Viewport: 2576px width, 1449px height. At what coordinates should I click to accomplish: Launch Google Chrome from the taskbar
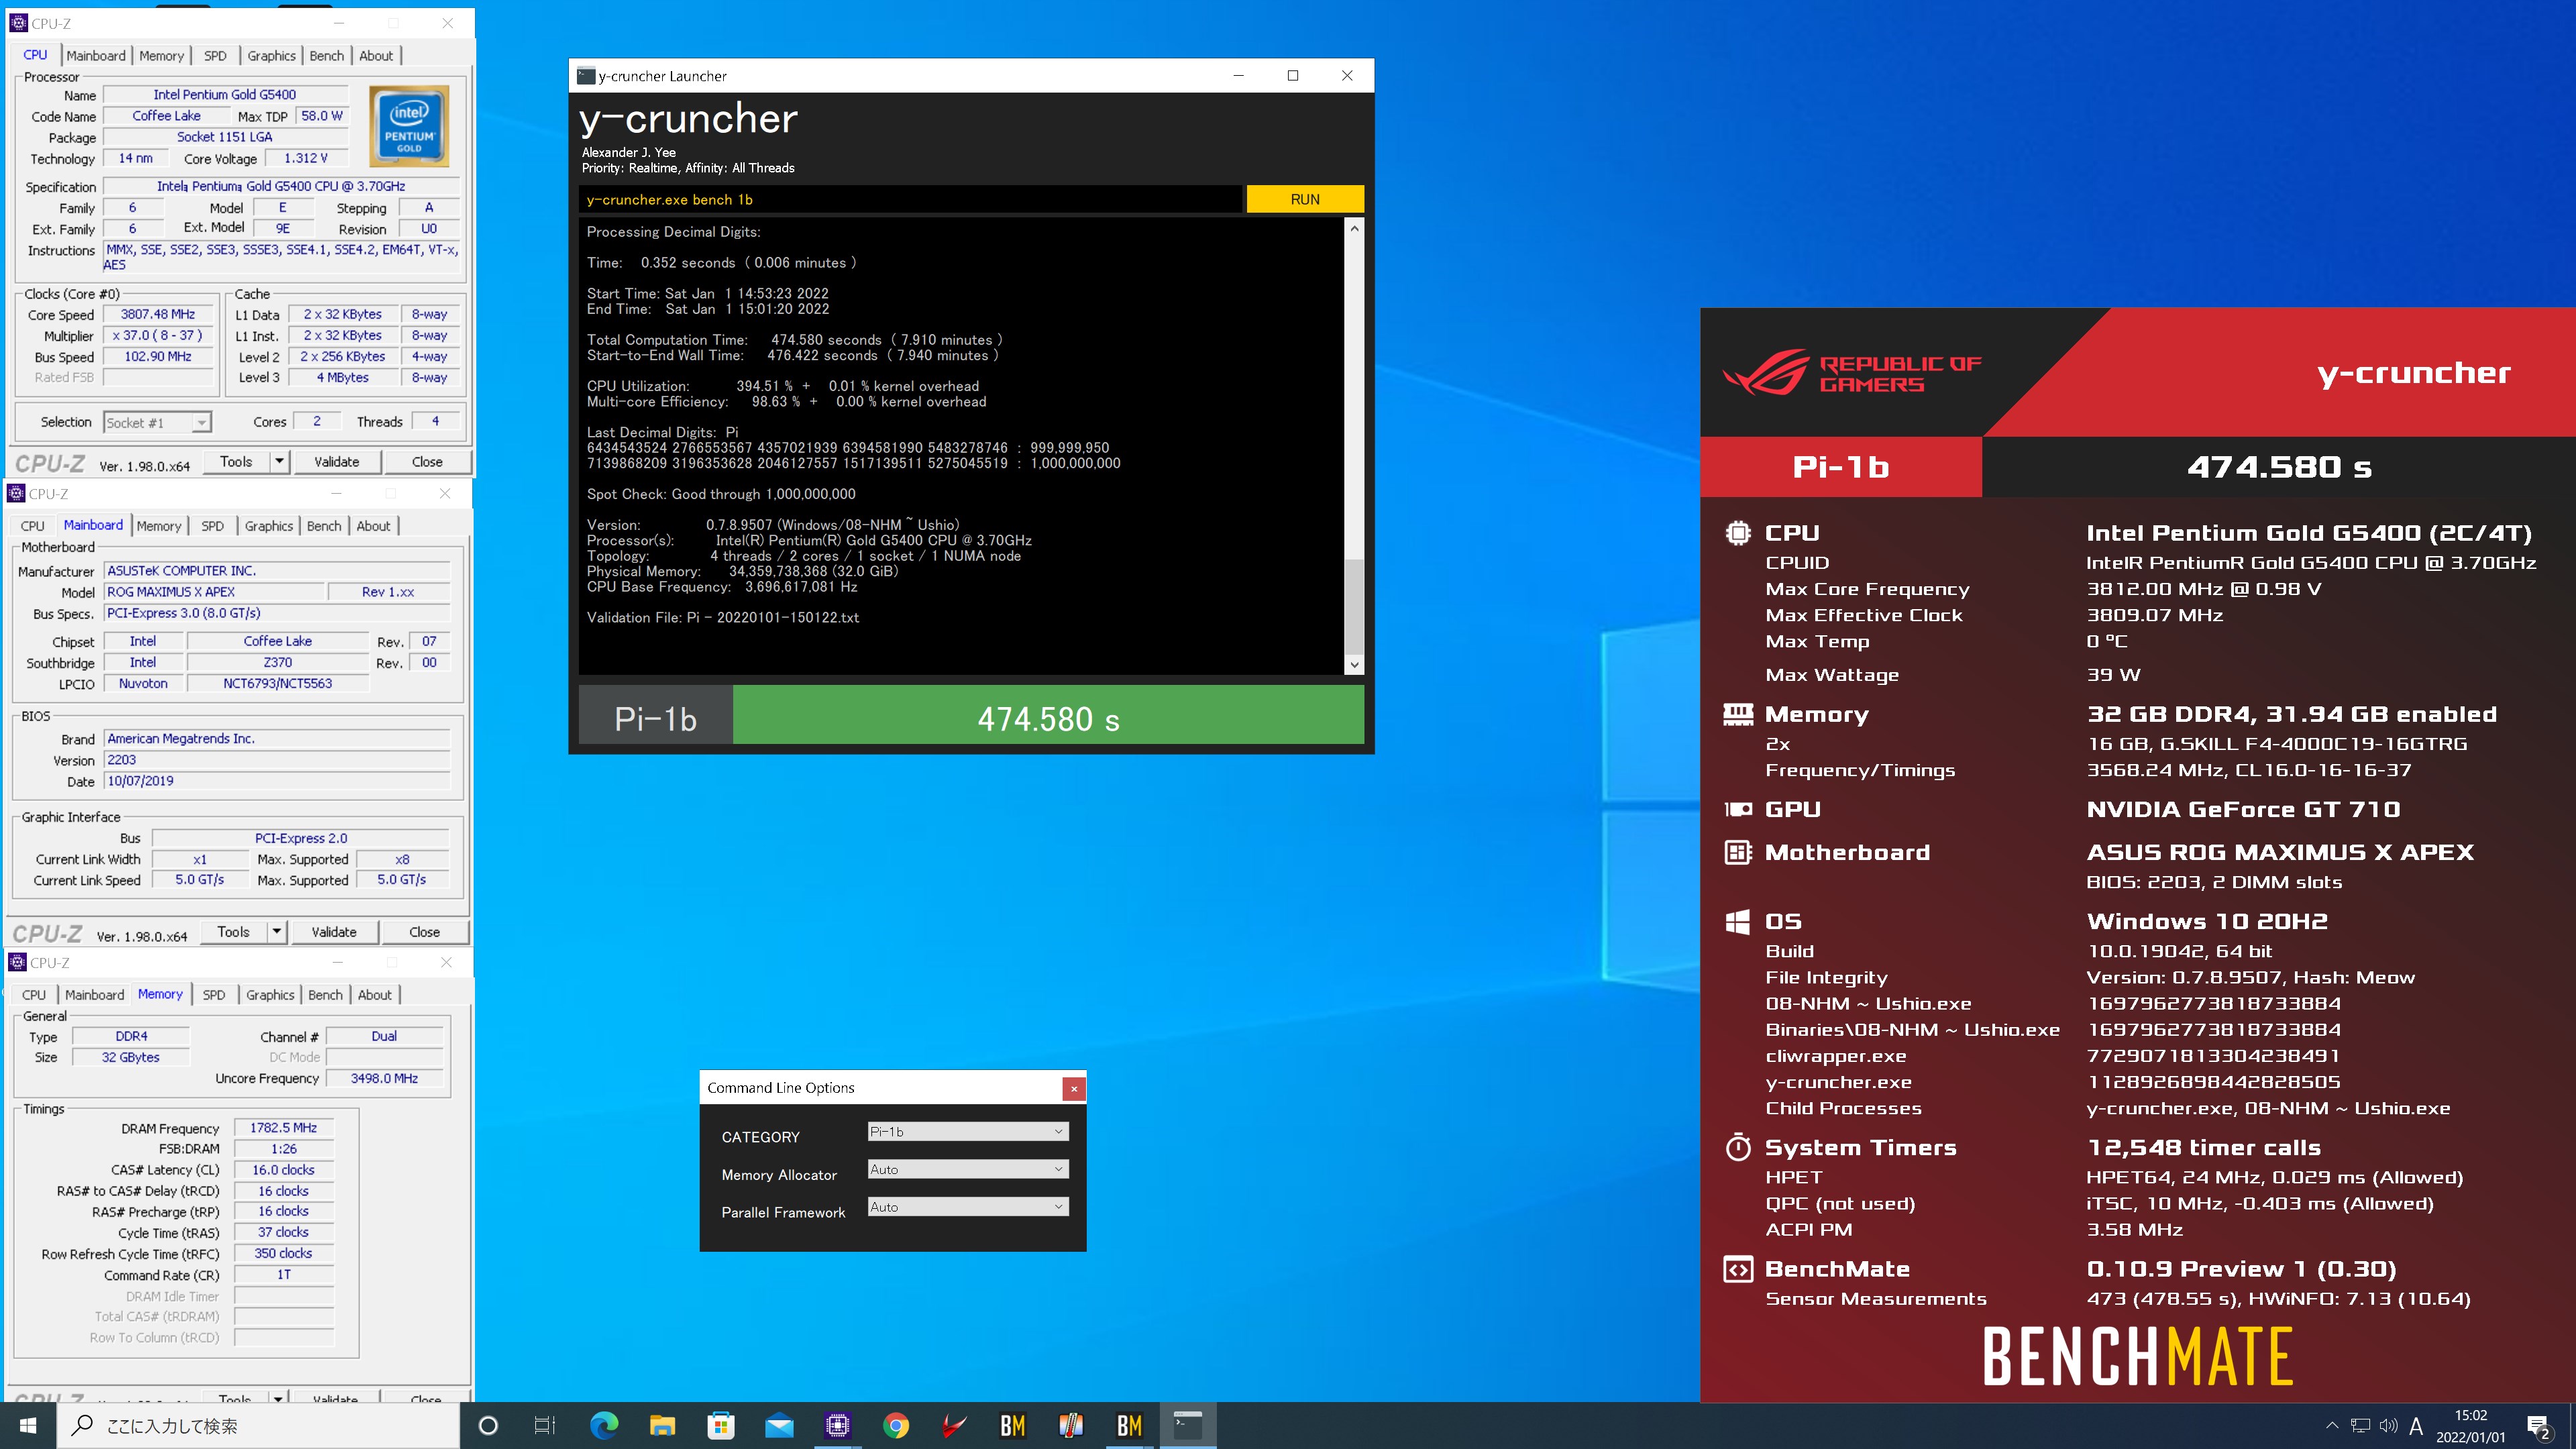point(896,1425)
